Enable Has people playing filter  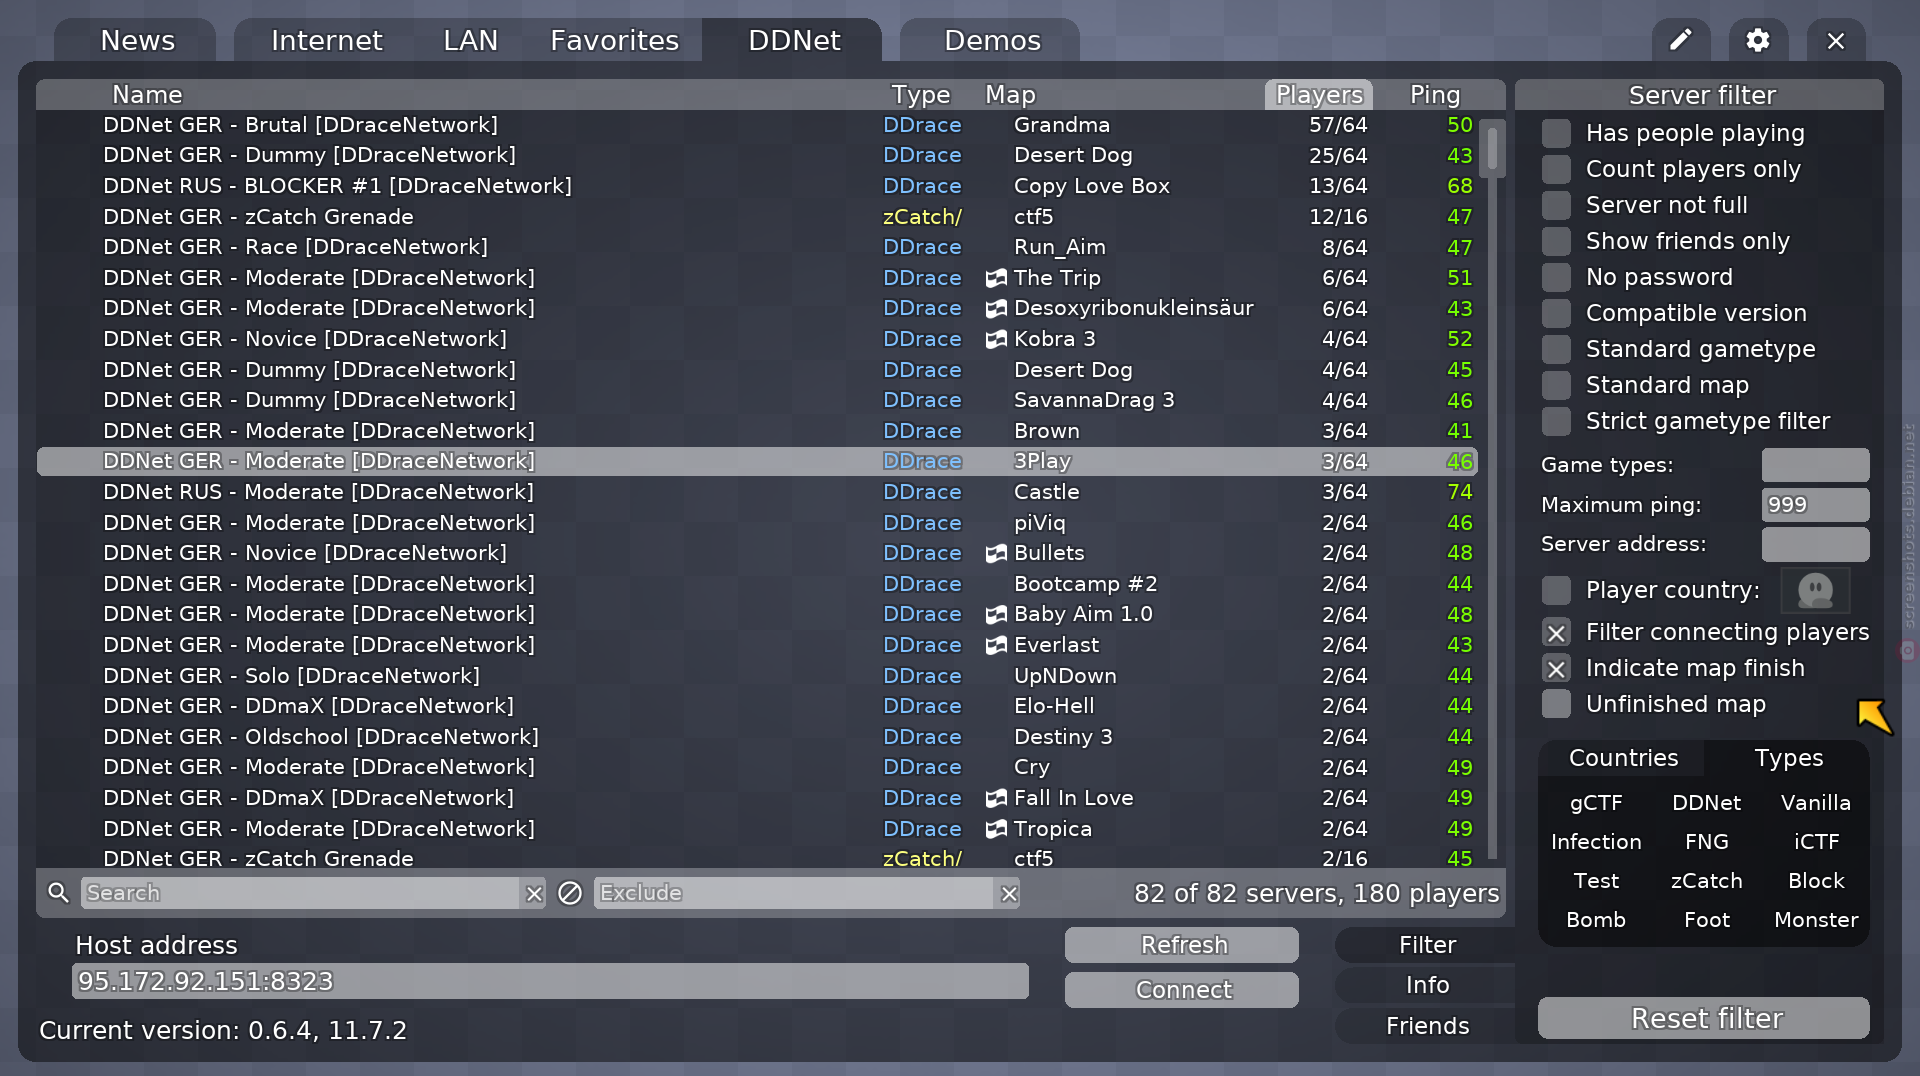tap(1556, 133)
